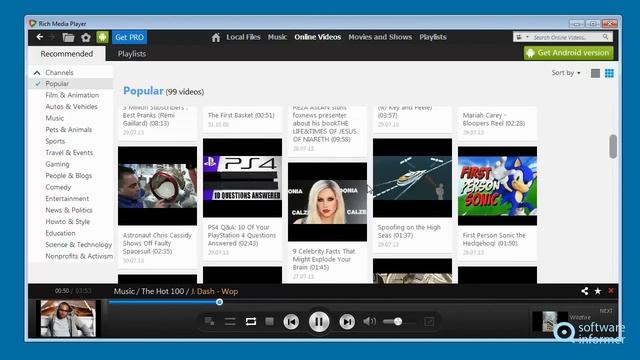Mute the volume speaker icon
This screenshot has height=360, width=640.
click(x=369, y=322)
